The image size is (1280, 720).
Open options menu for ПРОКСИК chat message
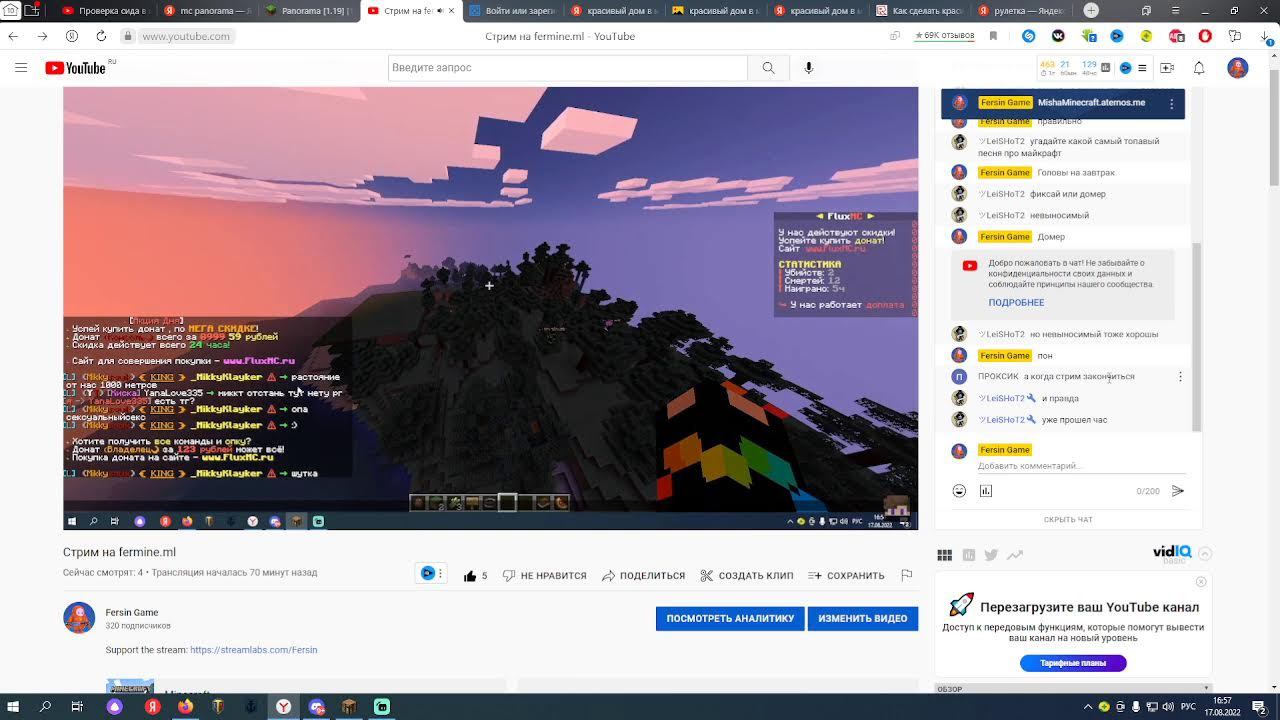pyautogui.click(x=1180, y=377)
